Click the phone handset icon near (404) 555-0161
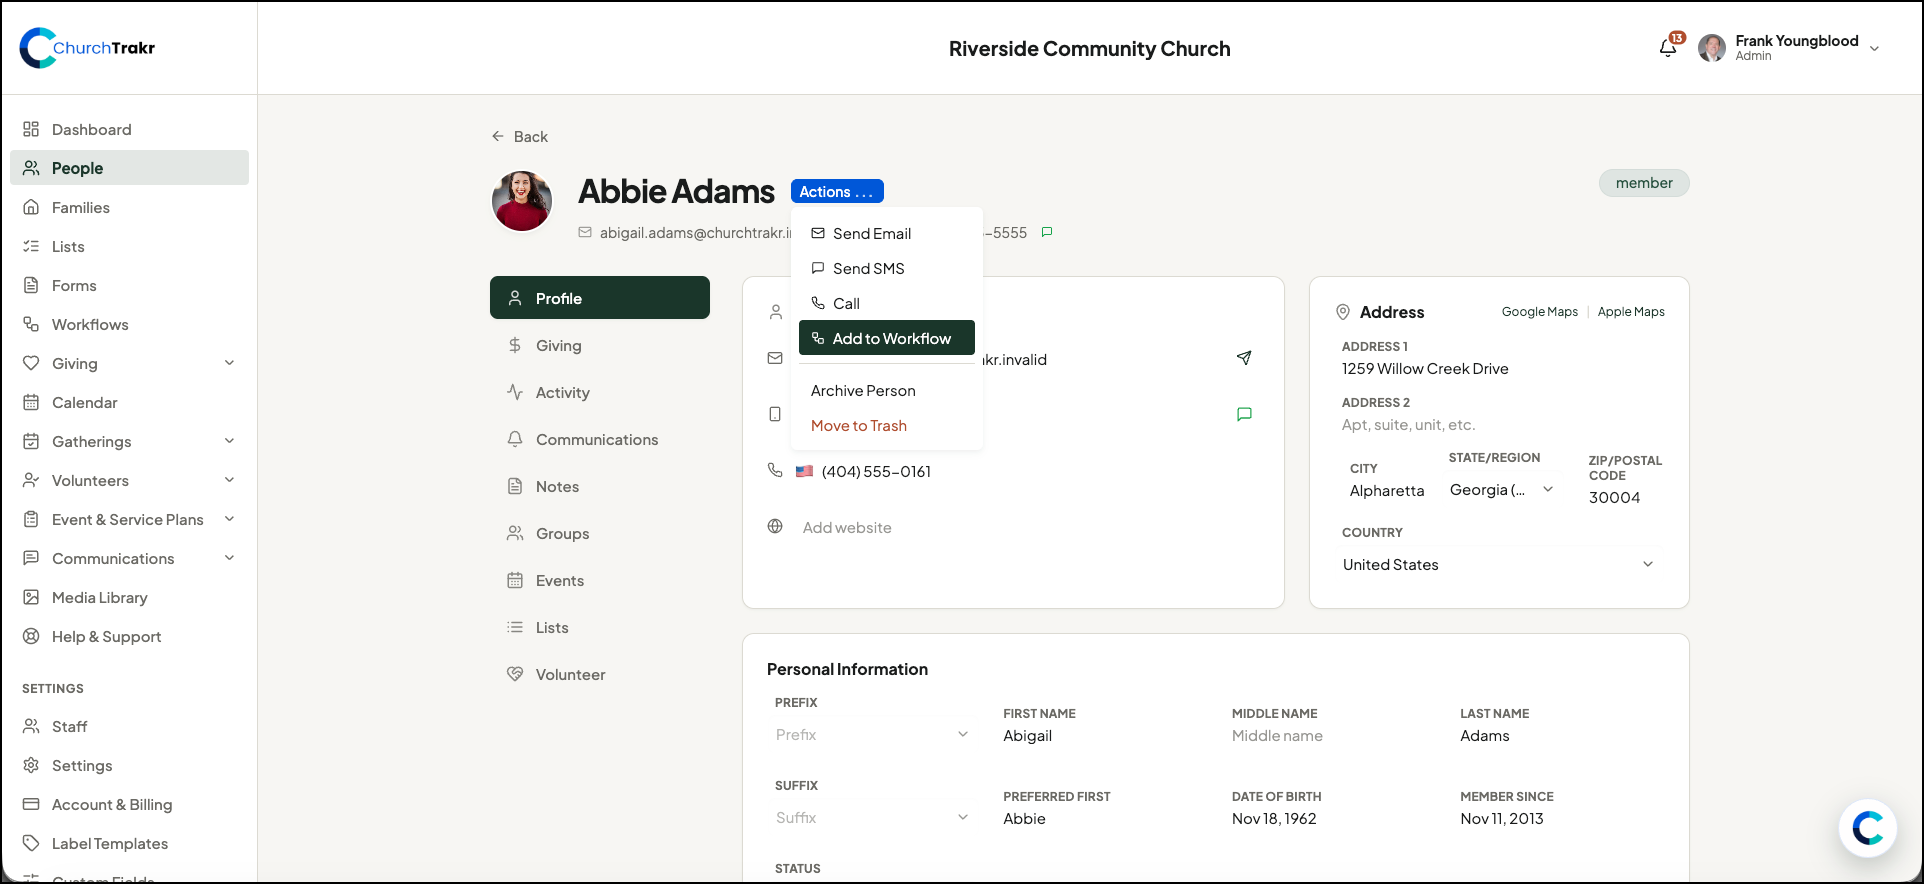The height and width of the screenshot is (884, 1924). (775, 470)
